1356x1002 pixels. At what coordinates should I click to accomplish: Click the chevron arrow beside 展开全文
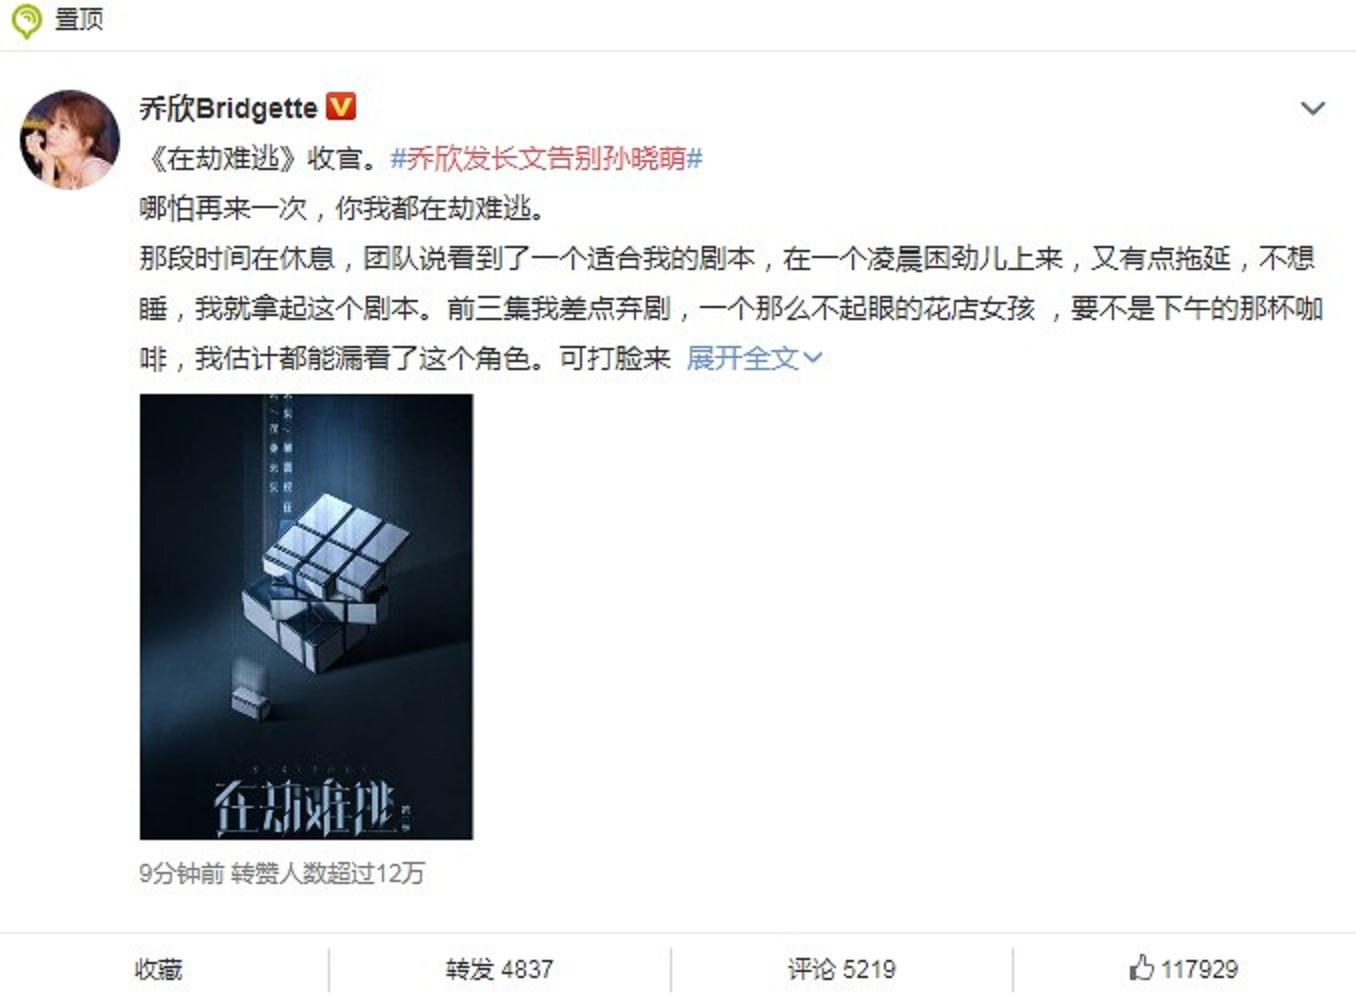[812, 358]
